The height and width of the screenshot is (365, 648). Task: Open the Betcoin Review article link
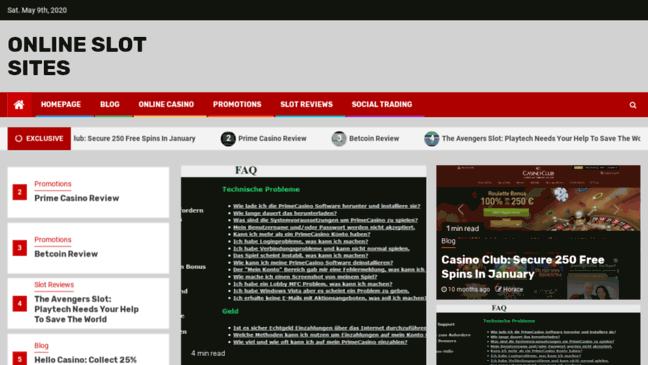pos(66,254)
